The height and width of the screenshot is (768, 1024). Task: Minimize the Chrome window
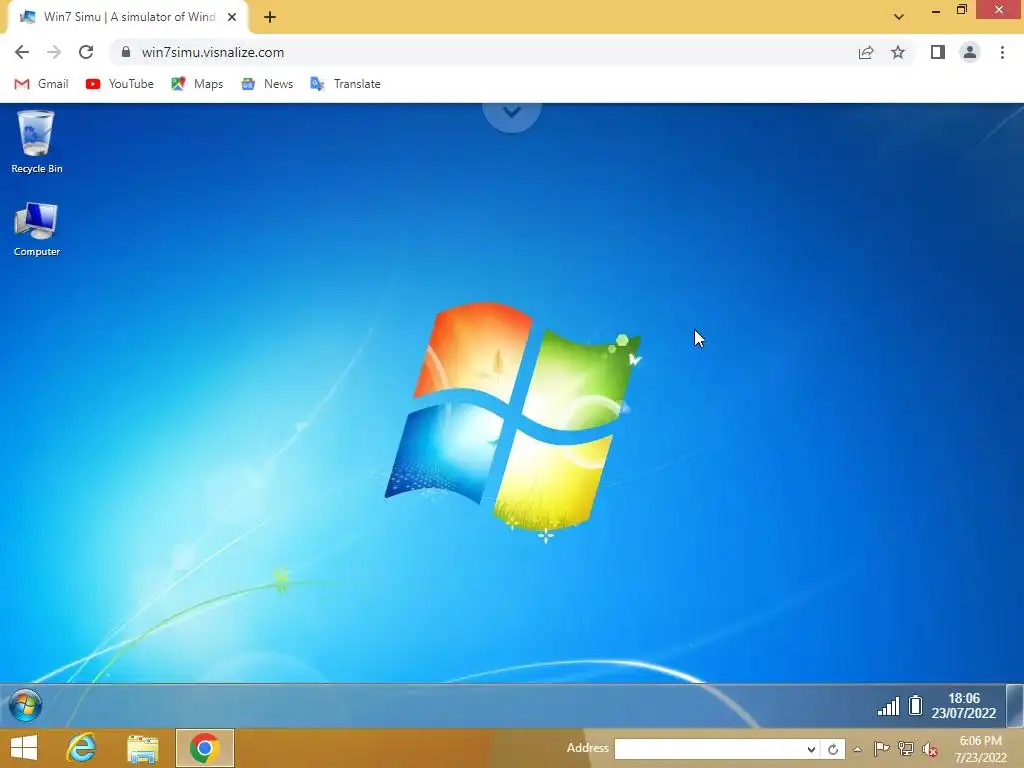click(936, 10)
